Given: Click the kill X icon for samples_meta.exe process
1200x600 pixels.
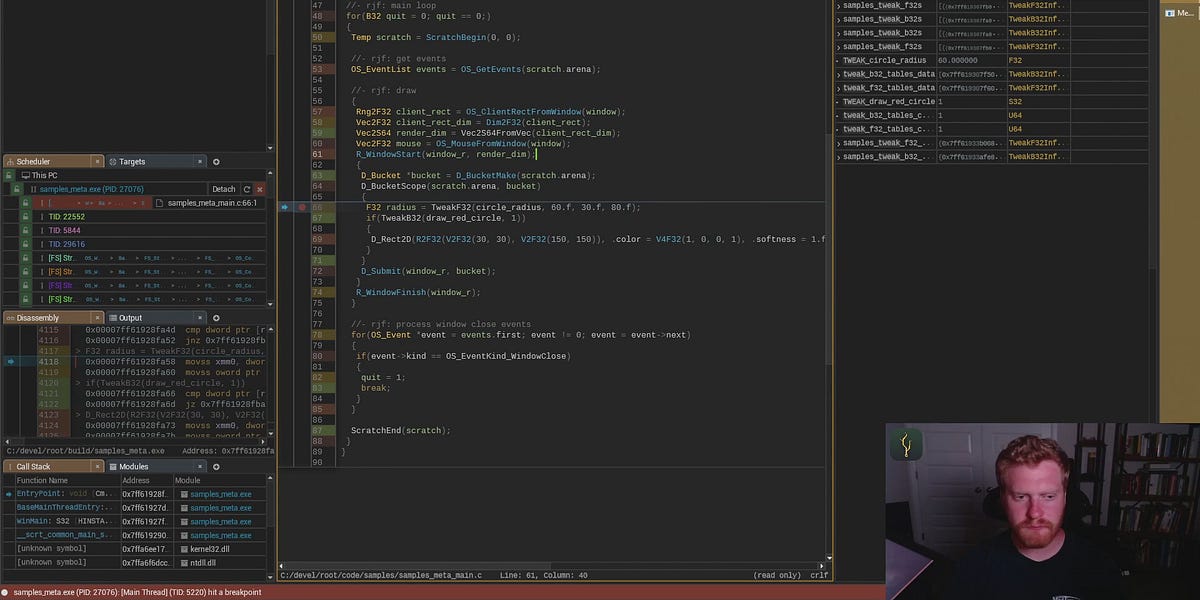Looking at the screenshot, I should coord(259,189).
